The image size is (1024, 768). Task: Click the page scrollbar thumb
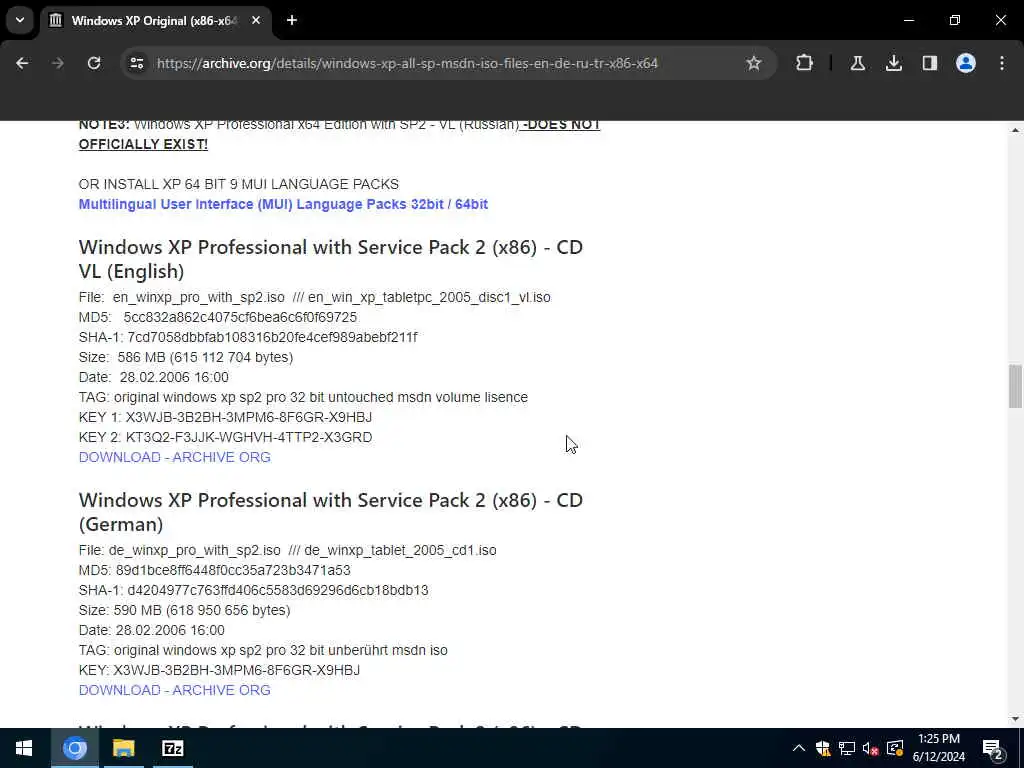[x=1015, y=386]
